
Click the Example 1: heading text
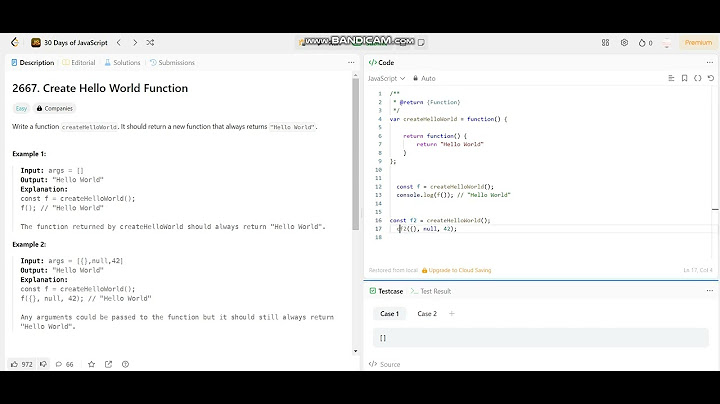click(29, 154)
